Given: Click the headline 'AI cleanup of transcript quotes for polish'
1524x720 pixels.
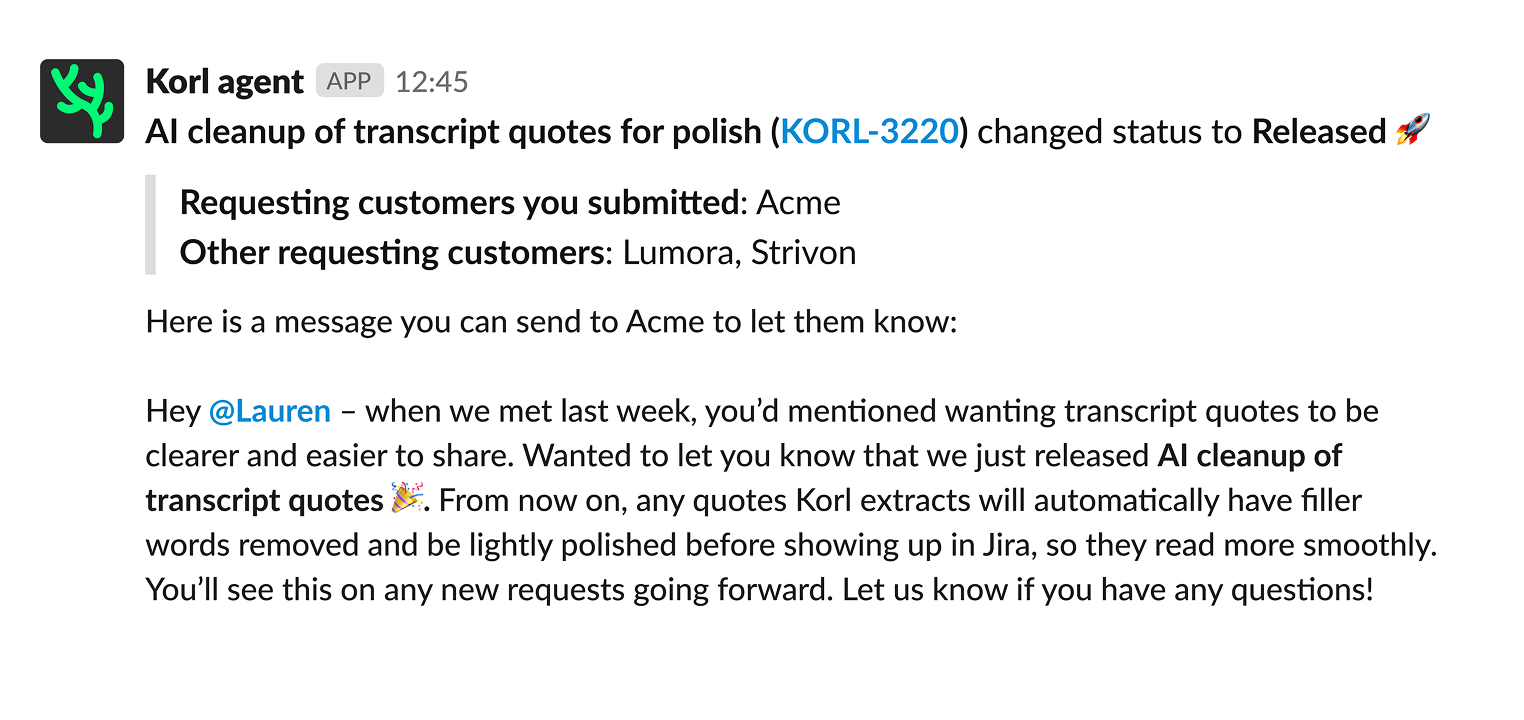Looking at the screenshot, I should [x=453, y=132].
